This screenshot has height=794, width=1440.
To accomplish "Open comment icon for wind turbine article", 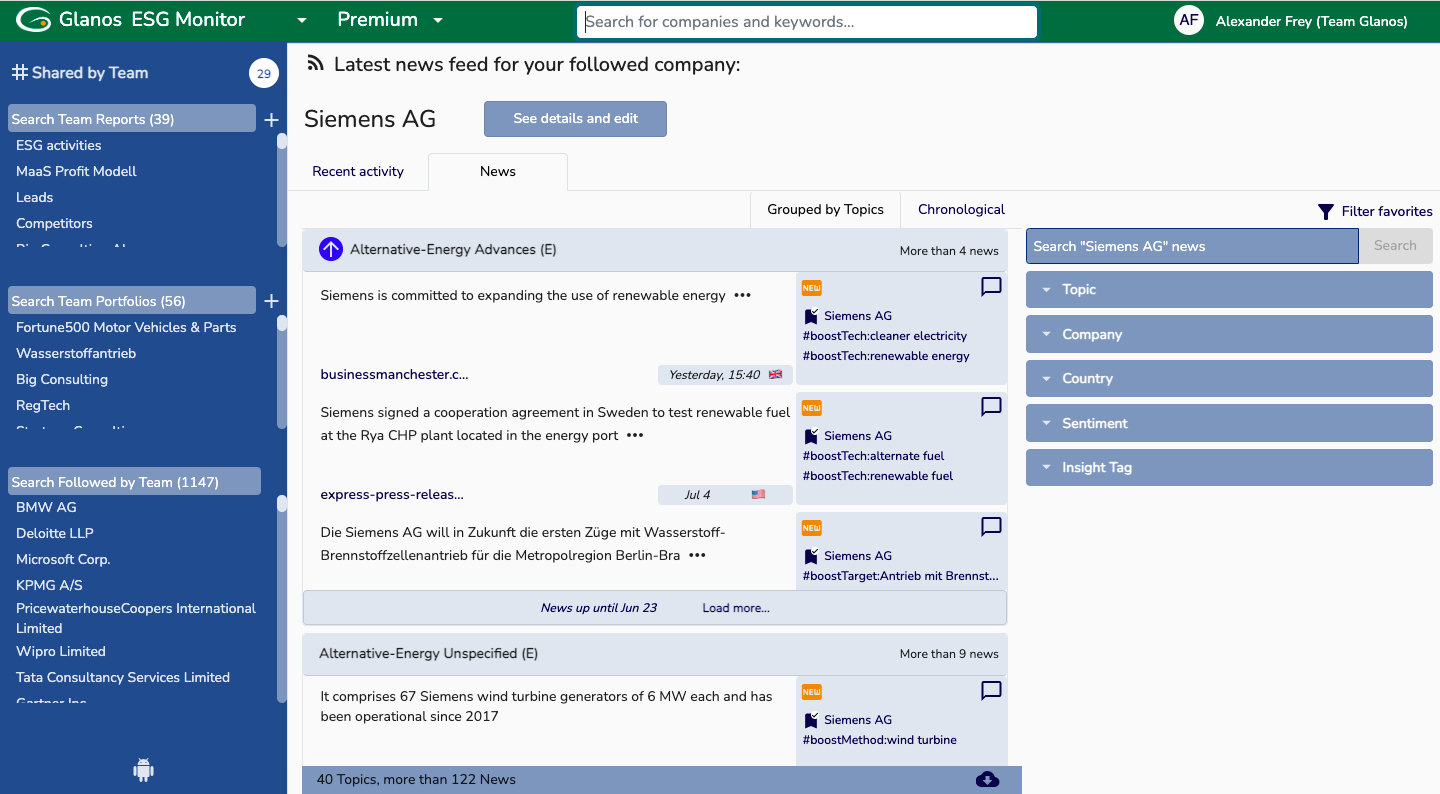I will 991,691.
